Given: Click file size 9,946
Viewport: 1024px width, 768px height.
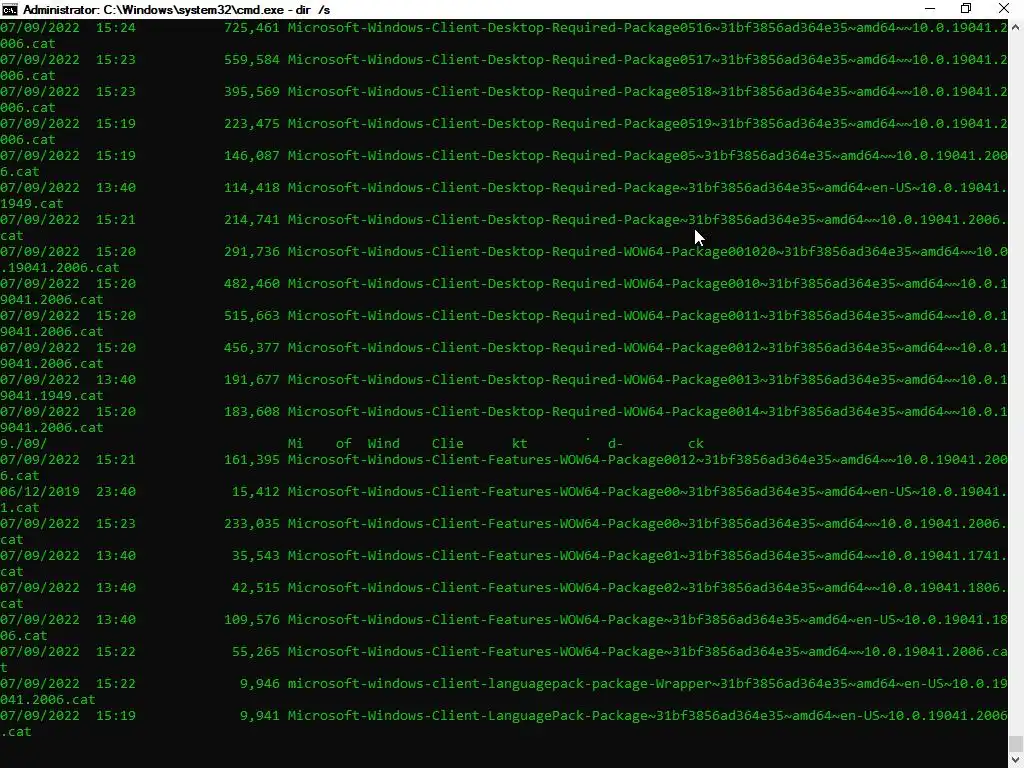Looking at the screenshot, I should click(x=259, y=684).
